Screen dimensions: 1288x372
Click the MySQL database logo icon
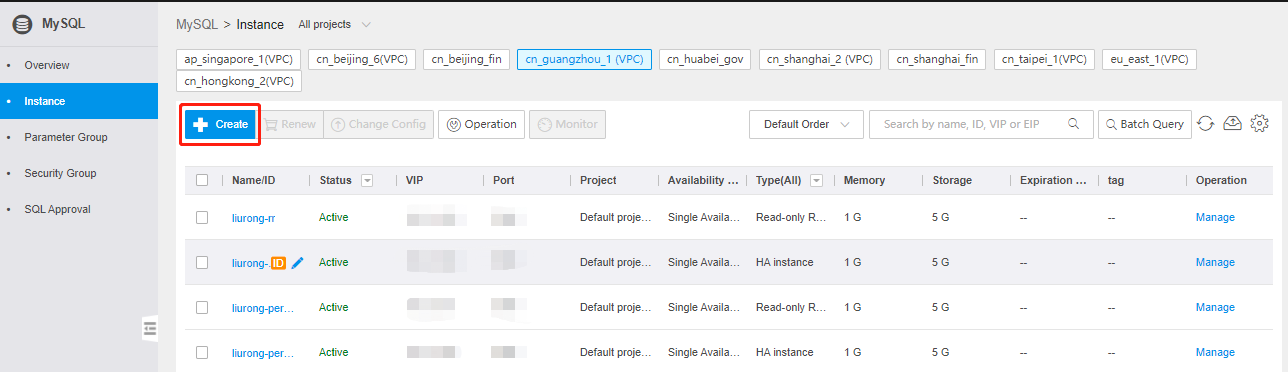[22, 24]
